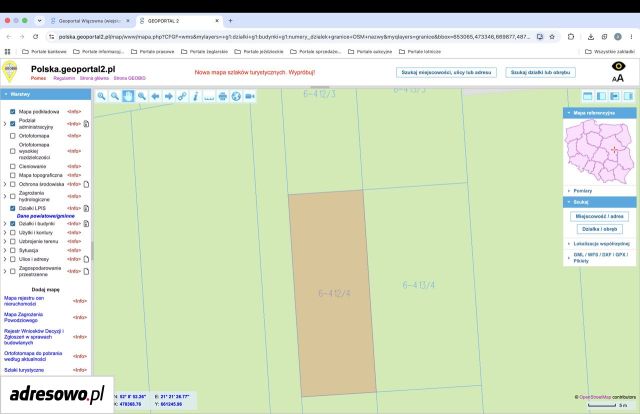Click the globe icon in map toolbar
Viewport: 640px width, 414px height.
coord(236,96)
